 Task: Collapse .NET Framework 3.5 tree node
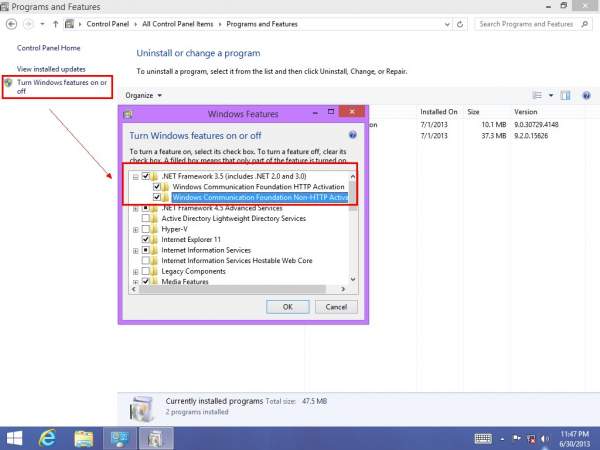point(135,177)
